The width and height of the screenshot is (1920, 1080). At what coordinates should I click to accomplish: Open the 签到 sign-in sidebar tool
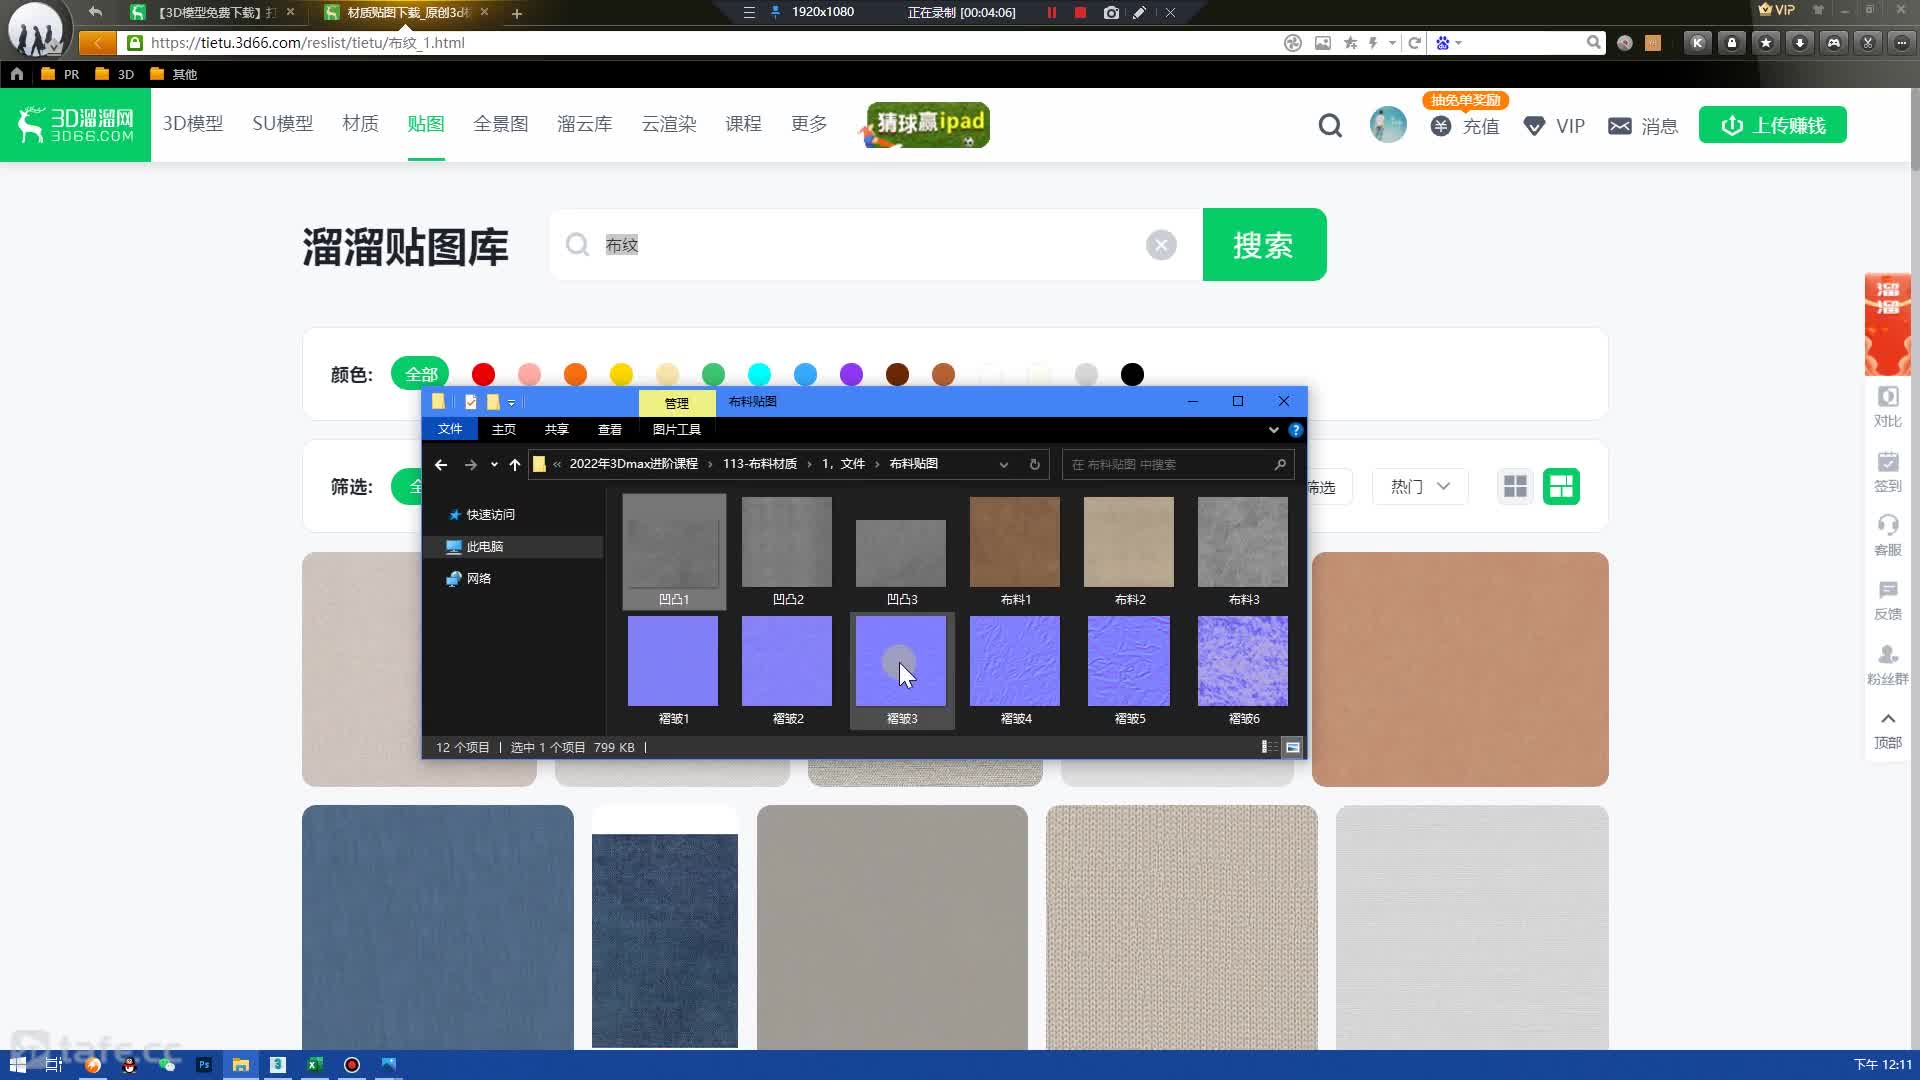tap(1888, 472)
